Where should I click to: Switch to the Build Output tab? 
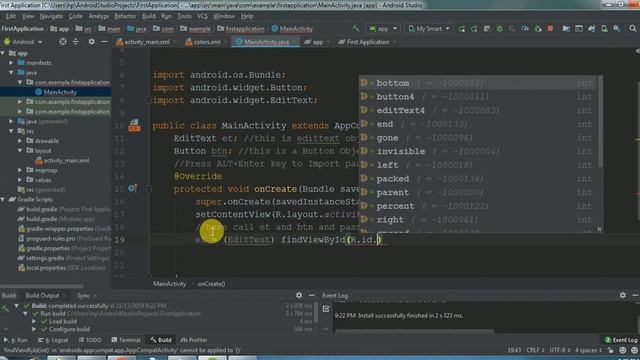(x=42, y=296)
